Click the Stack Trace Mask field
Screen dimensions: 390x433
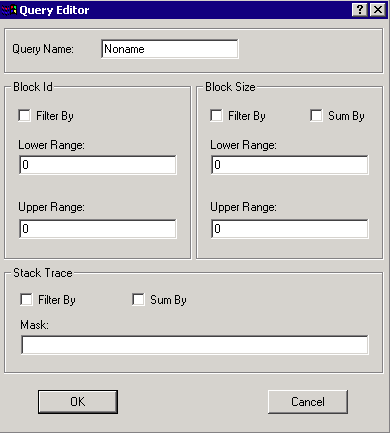195,345
